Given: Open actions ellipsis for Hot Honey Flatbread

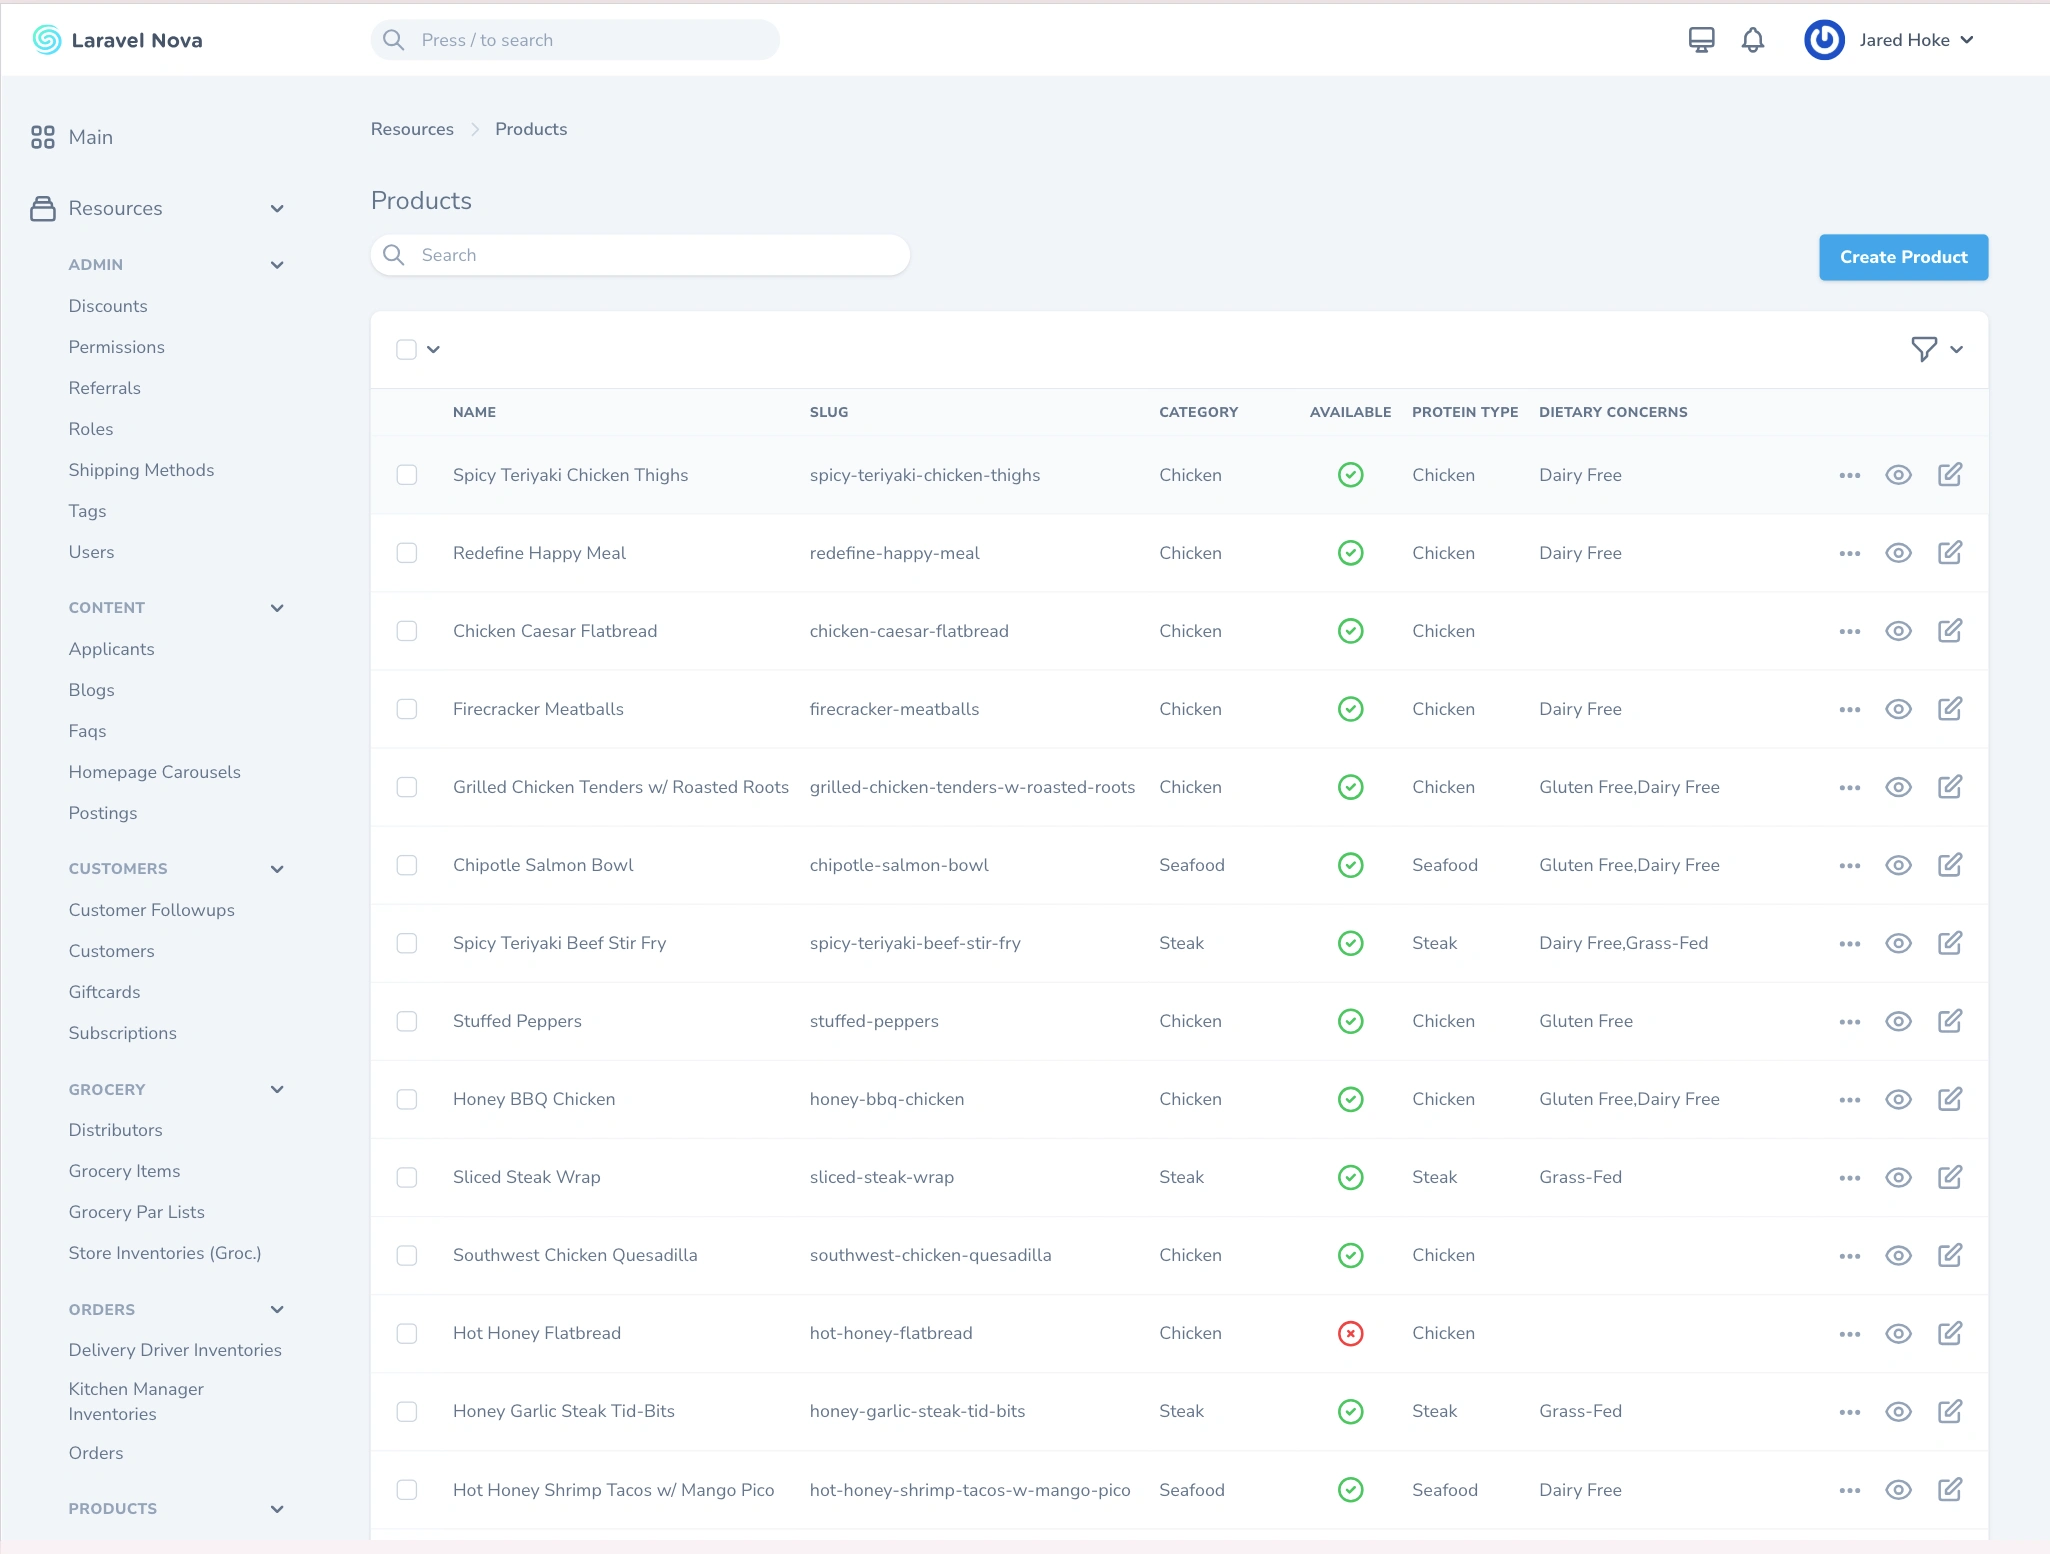Looking at the screenshot, I should [x=1849, y=1334].
